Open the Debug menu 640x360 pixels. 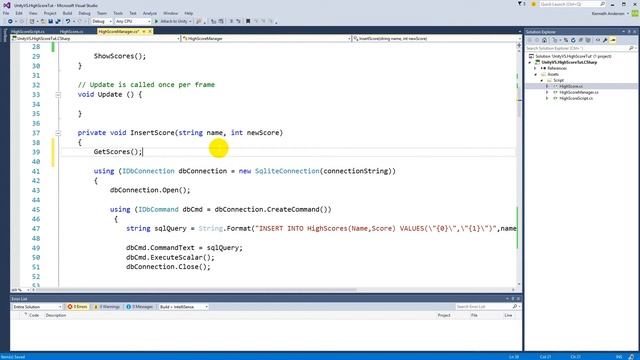84,13
